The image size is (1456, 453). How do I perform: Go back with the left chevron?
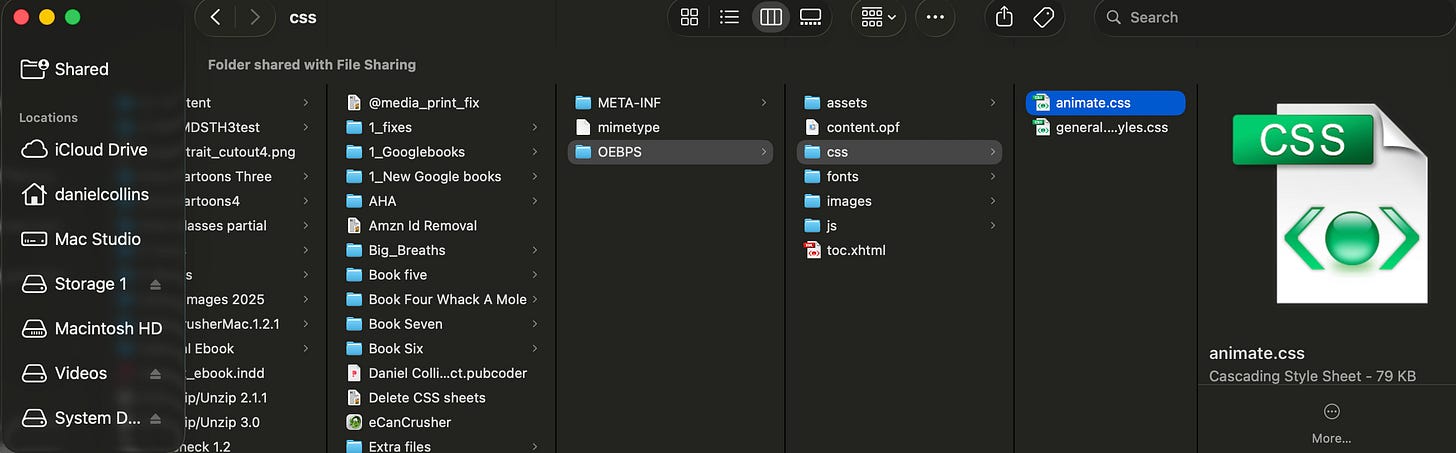(x=216, y=17)
